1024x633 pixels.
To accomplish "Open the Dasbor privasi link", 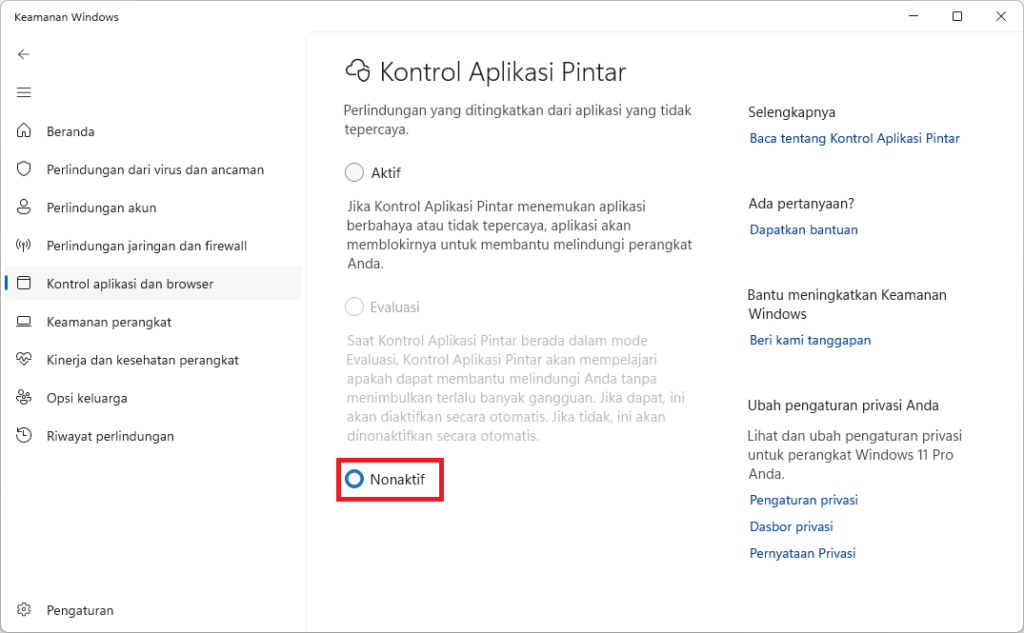I will (x=791, y=527).
